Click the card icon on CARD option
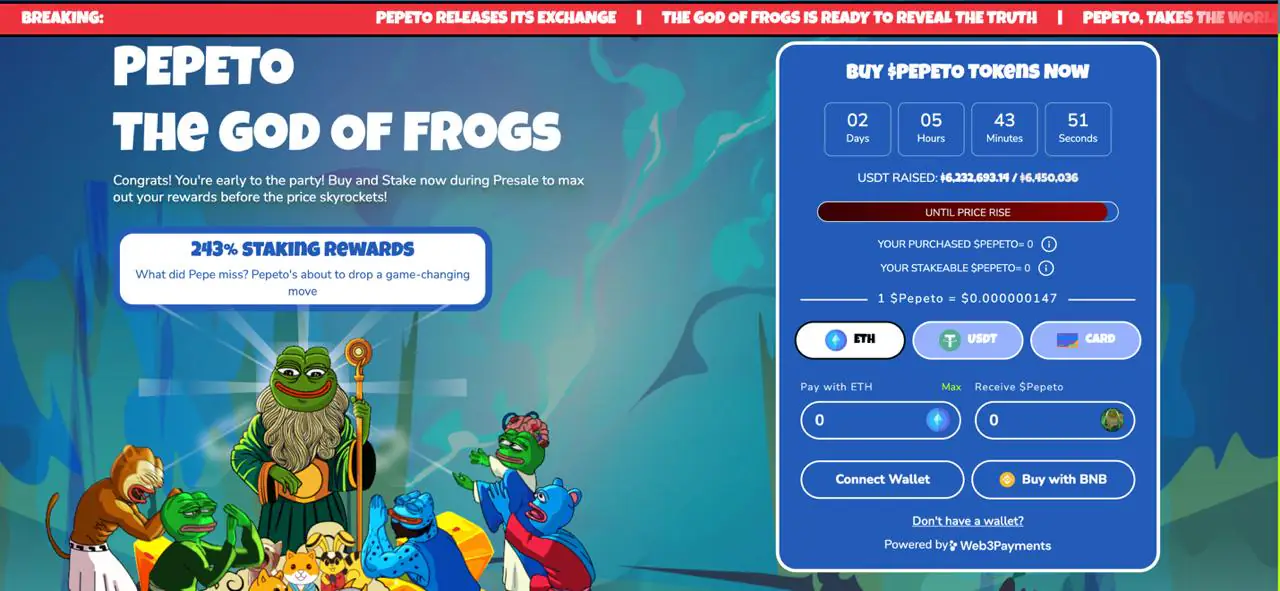The height and width of the screenshot is (591, 1280). tap(1067, 340)
